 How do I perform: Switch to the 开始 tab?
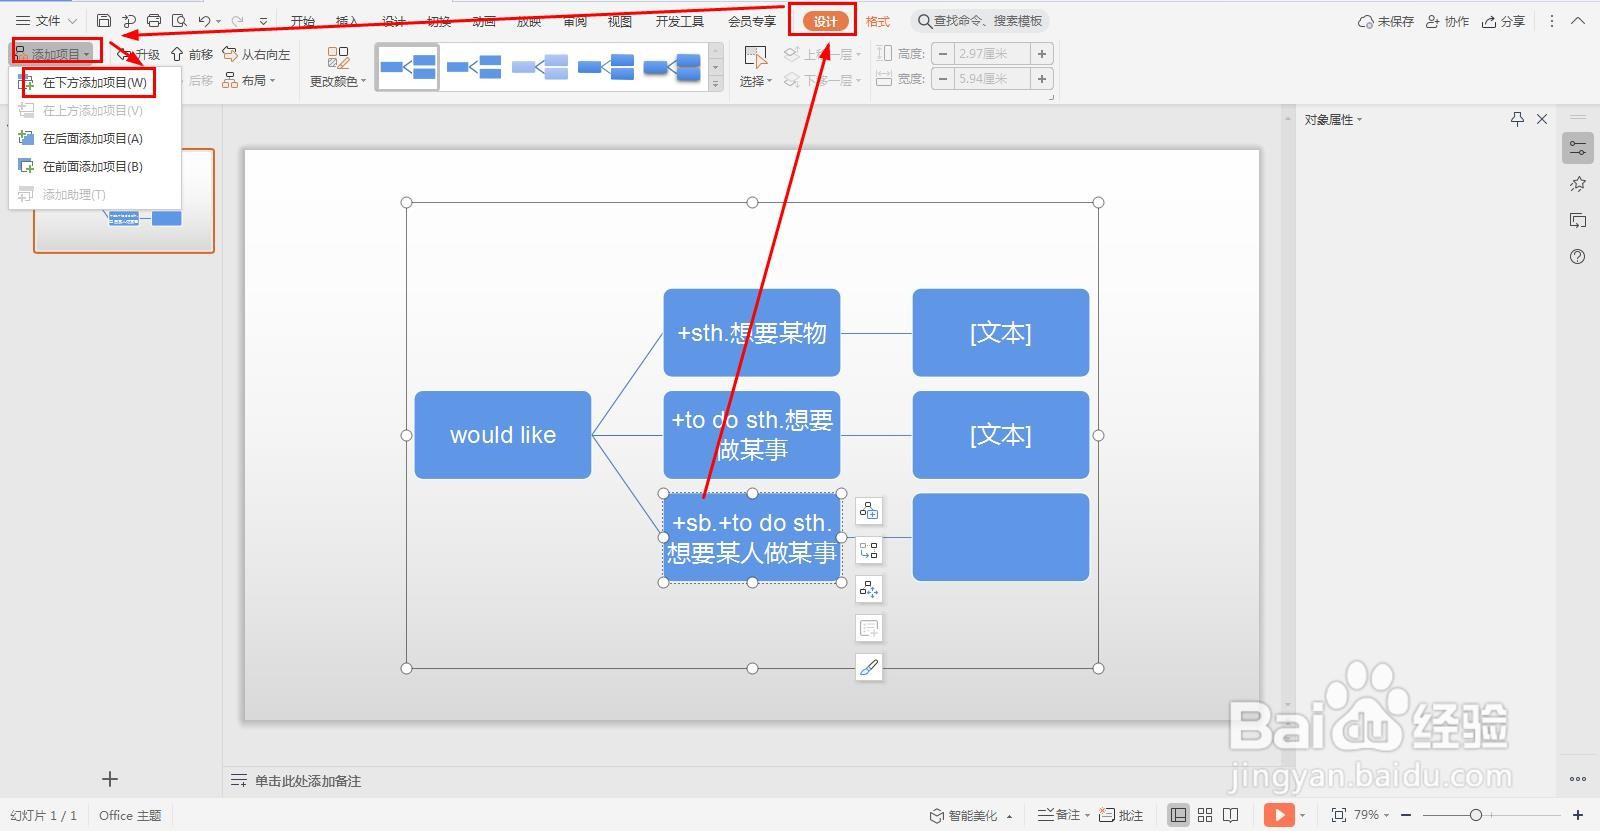click(302, 21)
